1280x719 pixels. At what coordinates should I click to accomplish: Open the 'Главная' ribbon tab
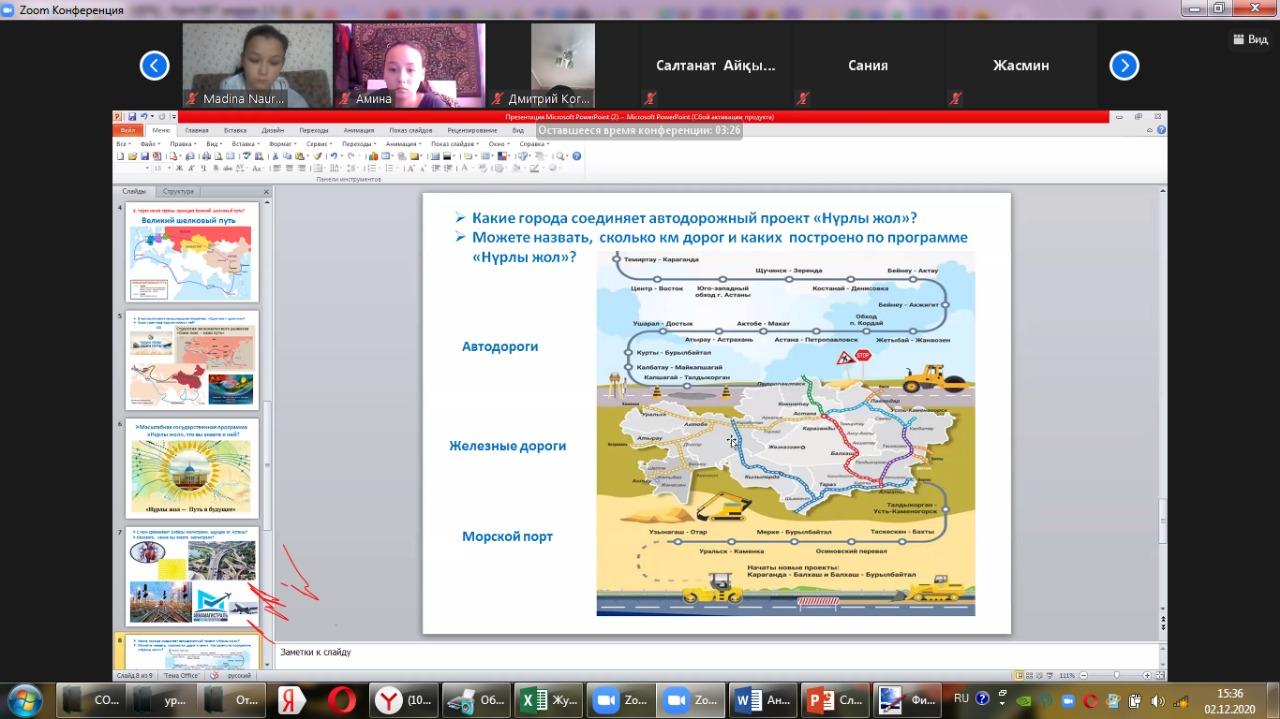(197, 130)
